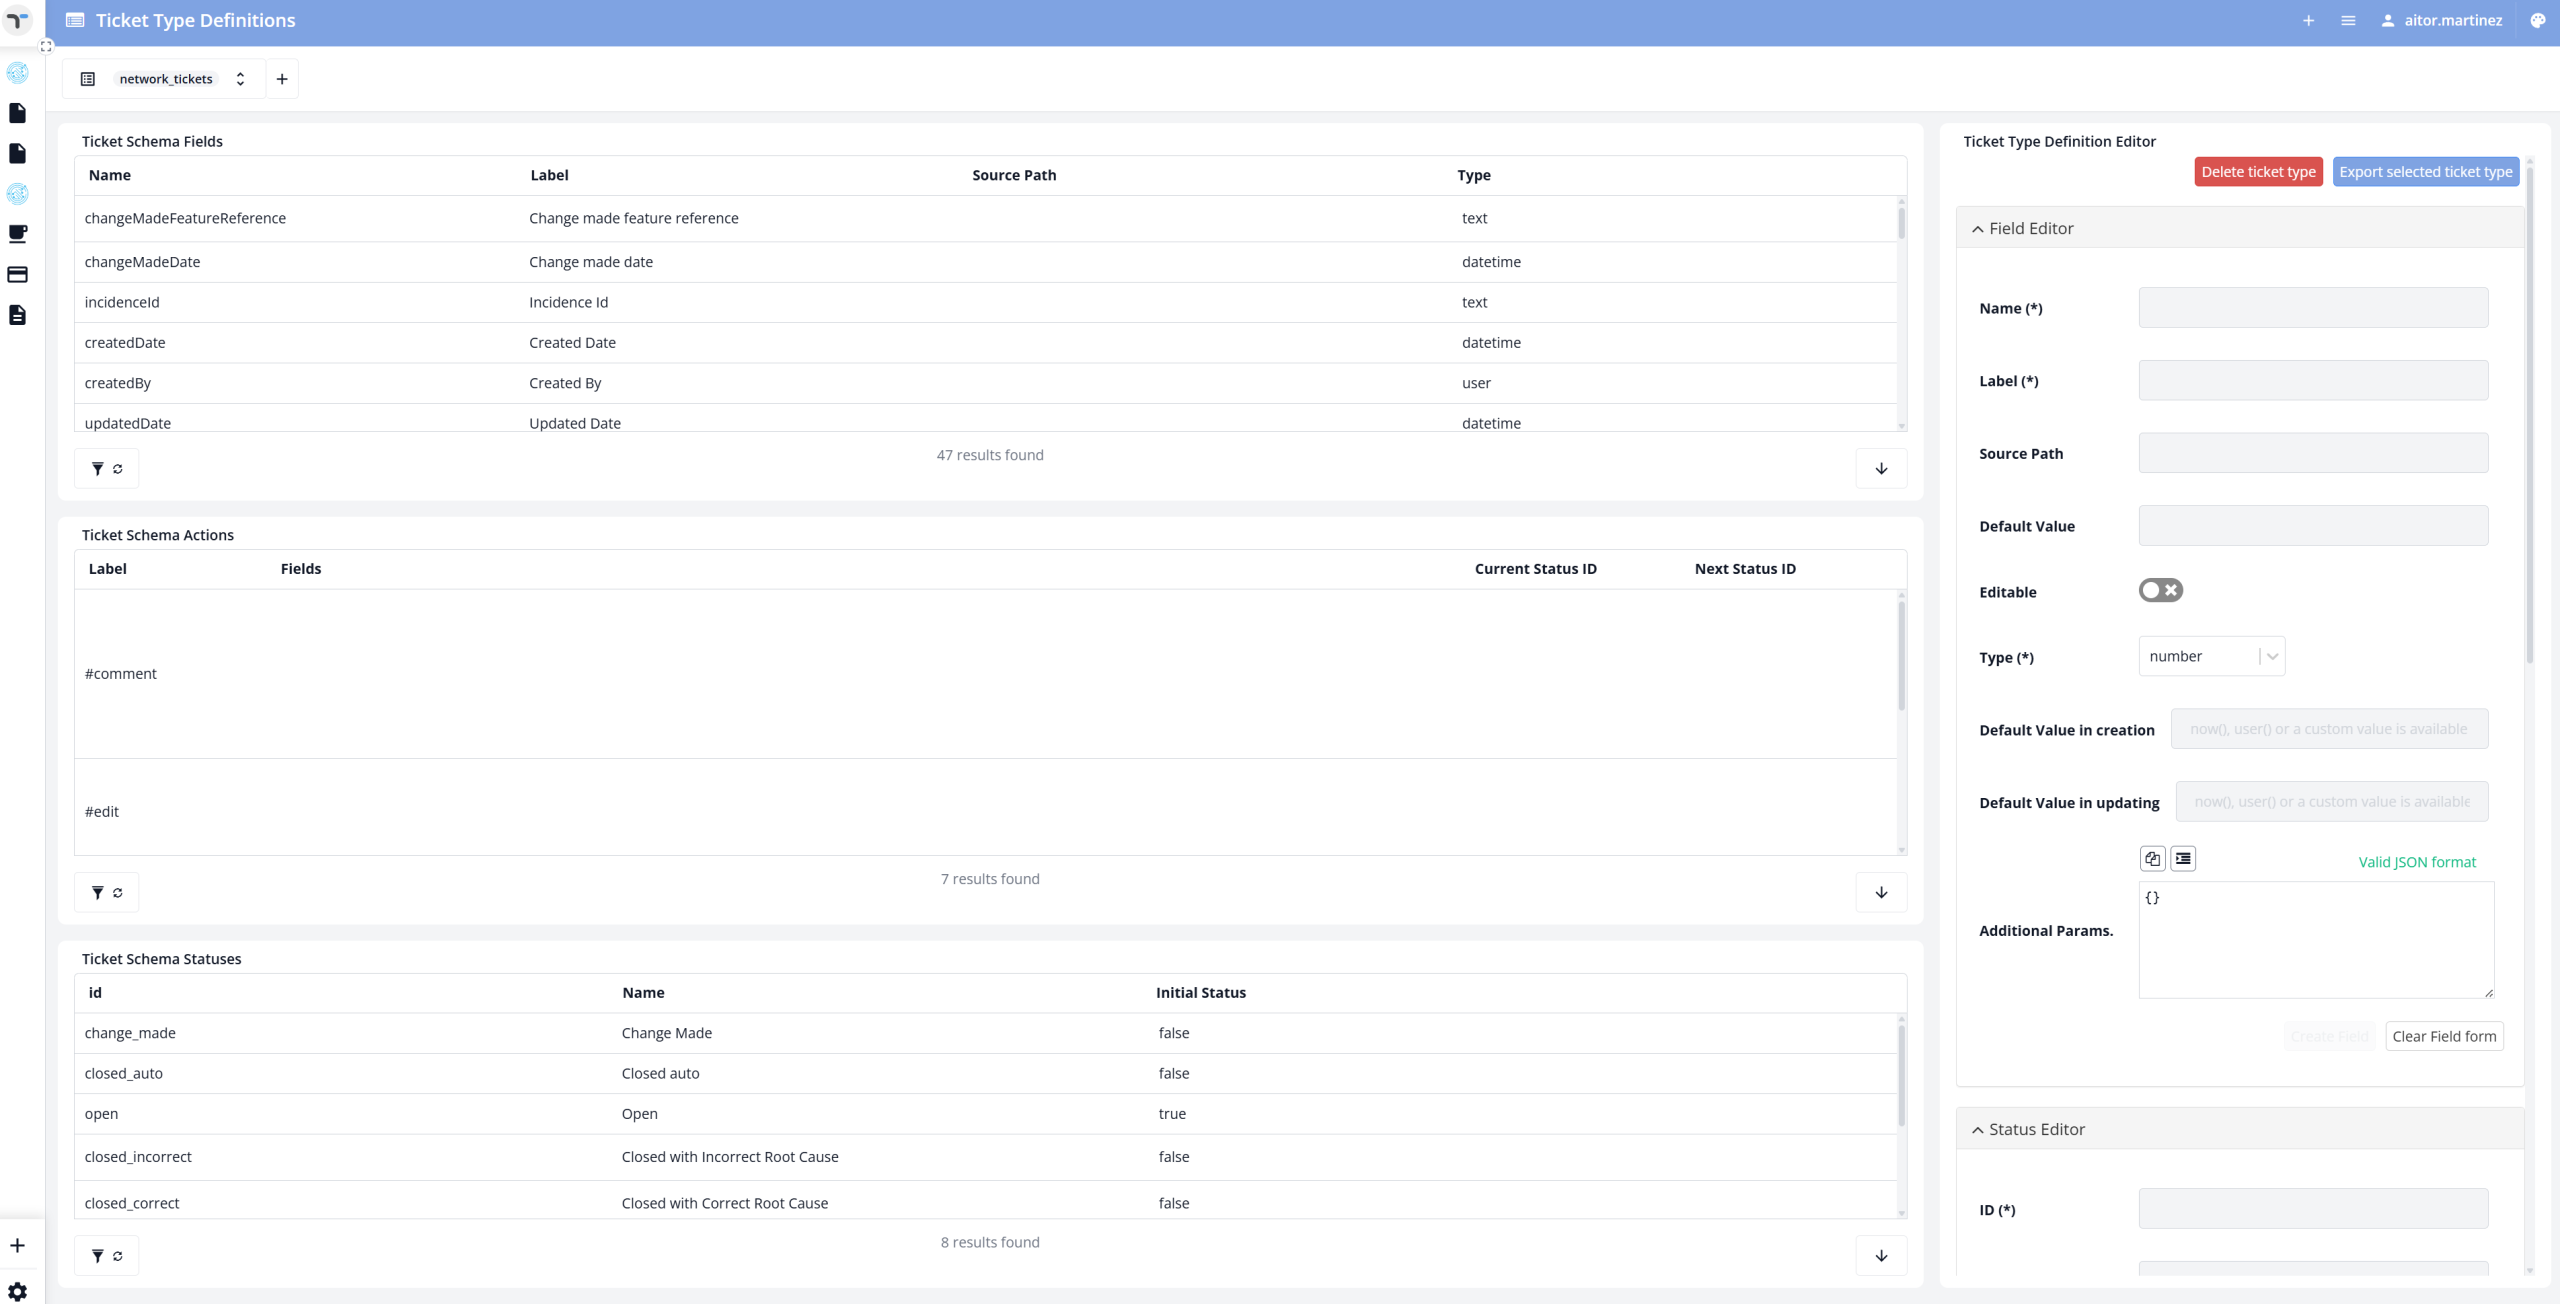
Task: Click the theme palette icon in header
Action: pyautogui.click(x=2537, y=20)
